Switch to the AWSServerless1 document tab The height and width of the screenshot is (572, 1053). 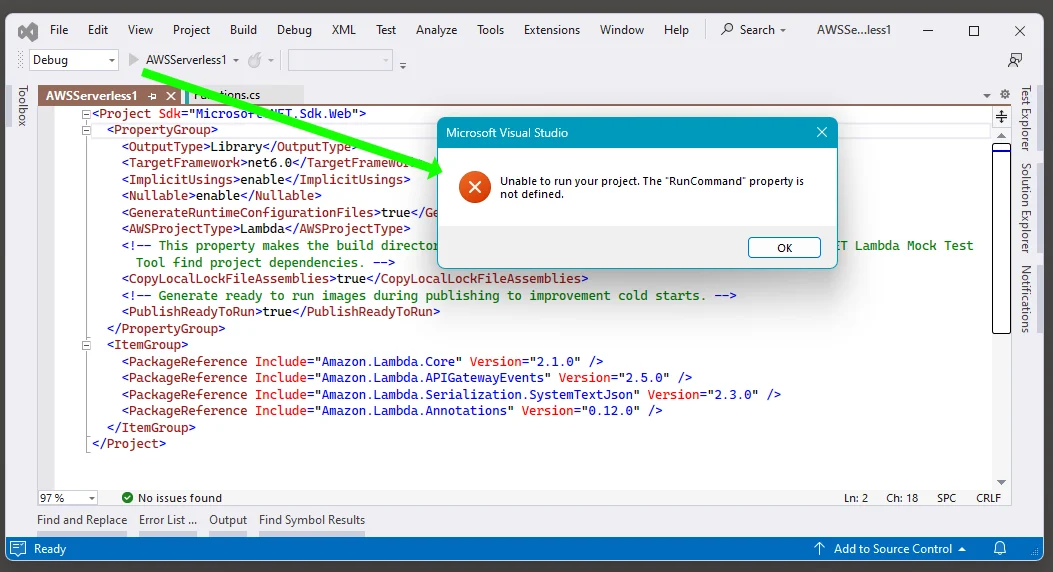(91, 96)
